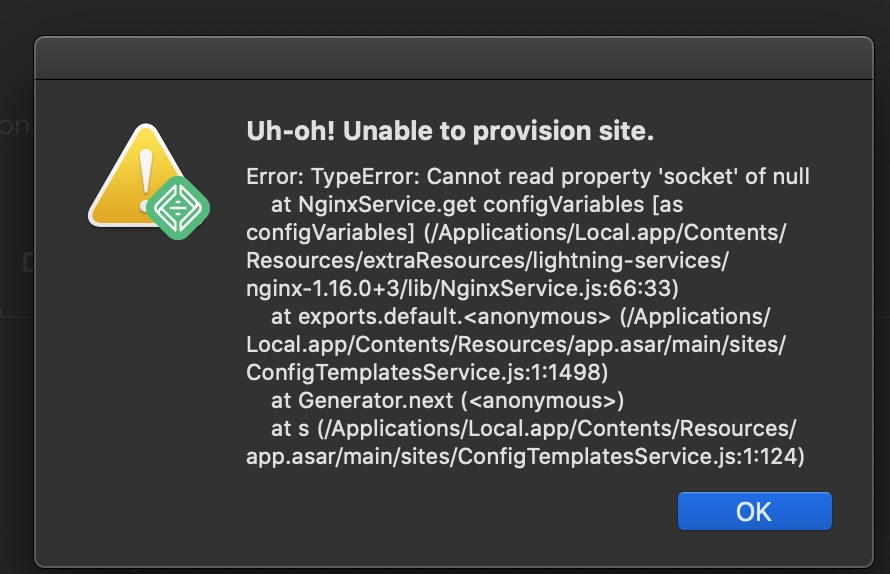This screenshot has height=574, width=890.
Task: Click the blue OK button
Action: tap(754, 511)
